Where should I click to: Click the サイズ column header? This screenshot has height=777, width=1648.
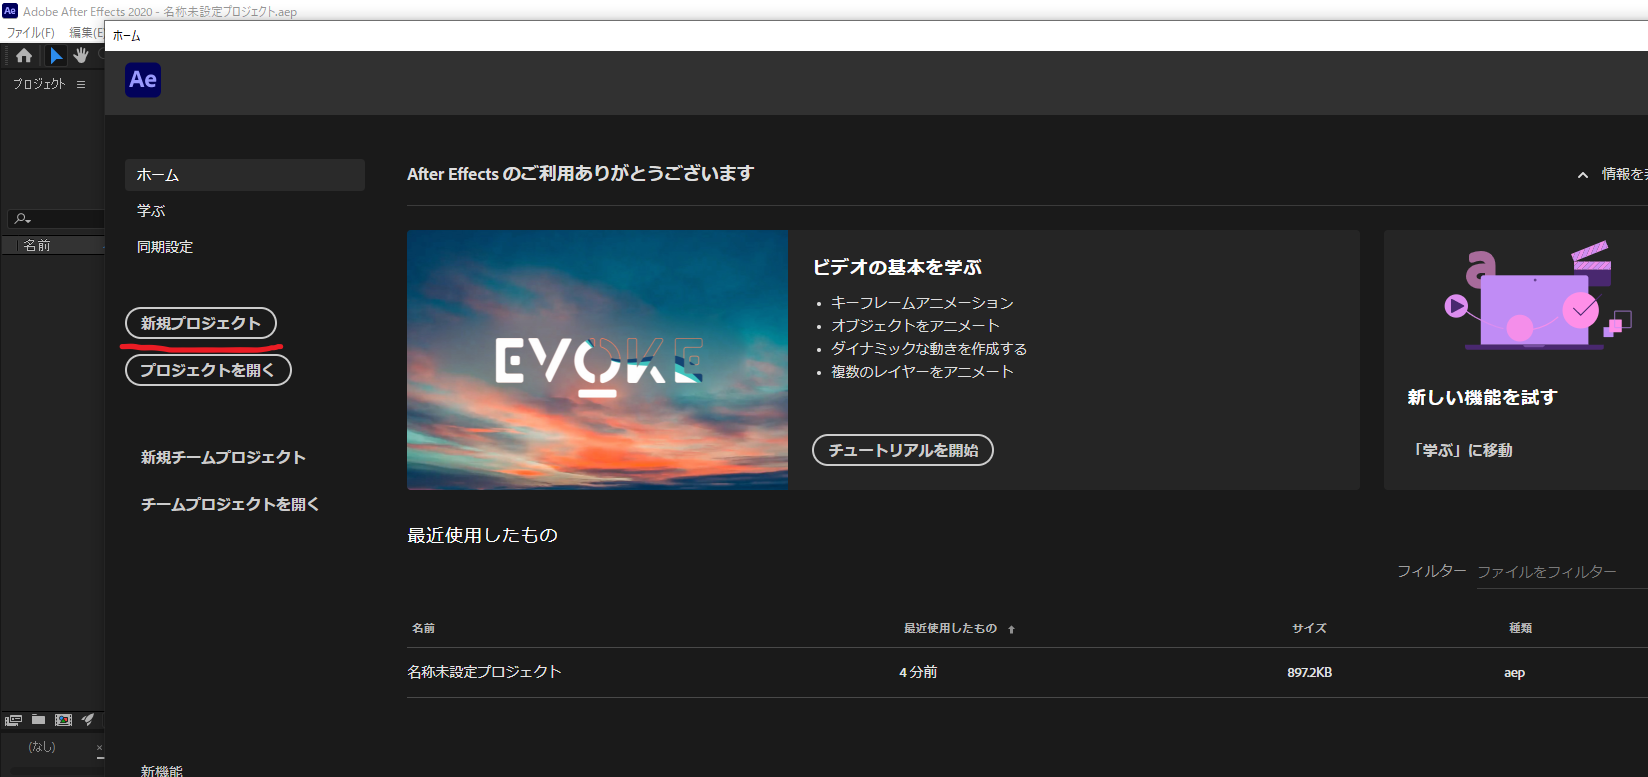pyautogui.click(x=1309, y=628)
